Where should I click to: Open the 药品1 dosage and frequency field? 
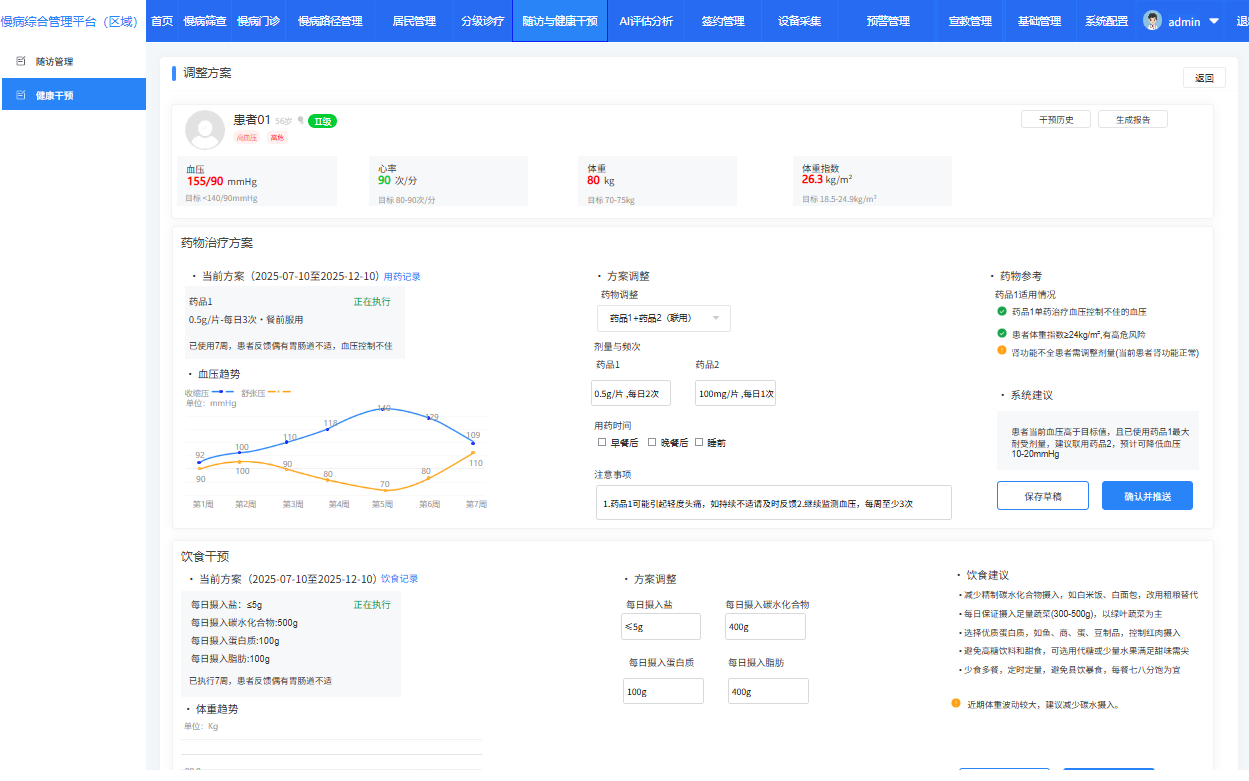(x=631, y=393)
